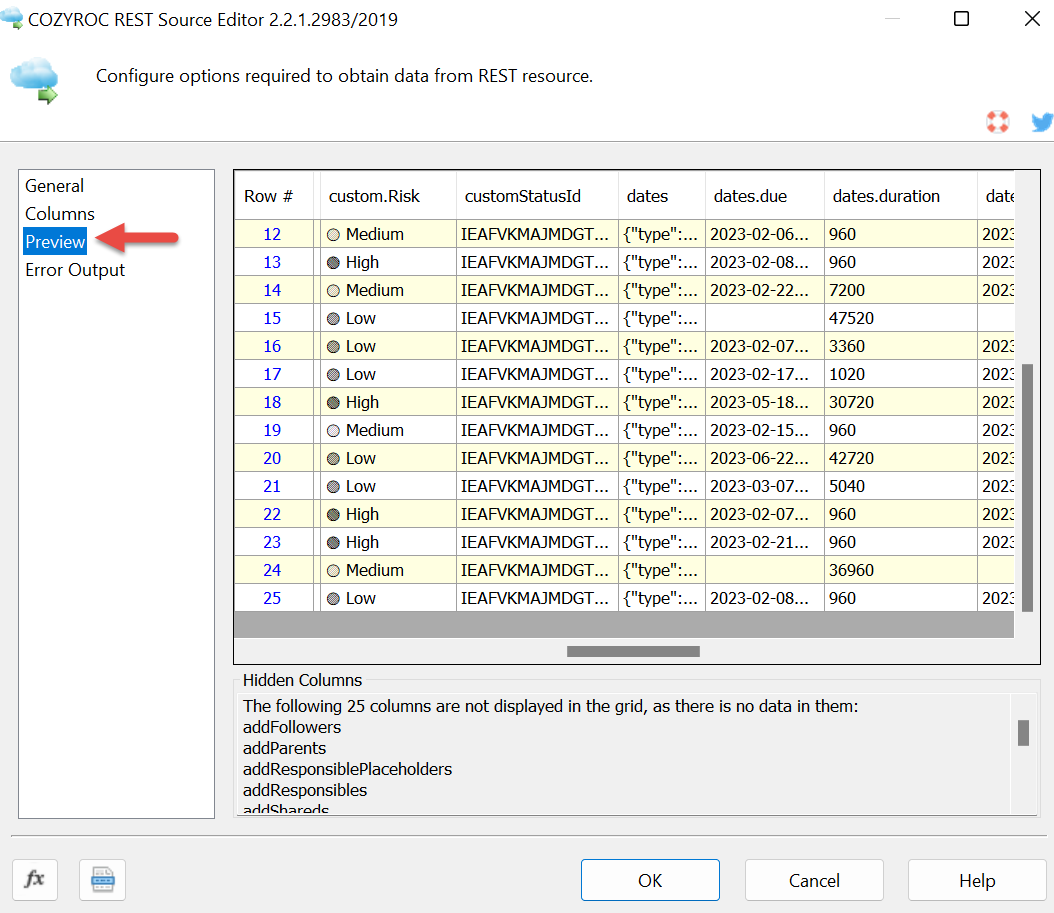1054x913 pixels.
Task: Open the script/document icon beside fx
Action: [x=103, y=880]
